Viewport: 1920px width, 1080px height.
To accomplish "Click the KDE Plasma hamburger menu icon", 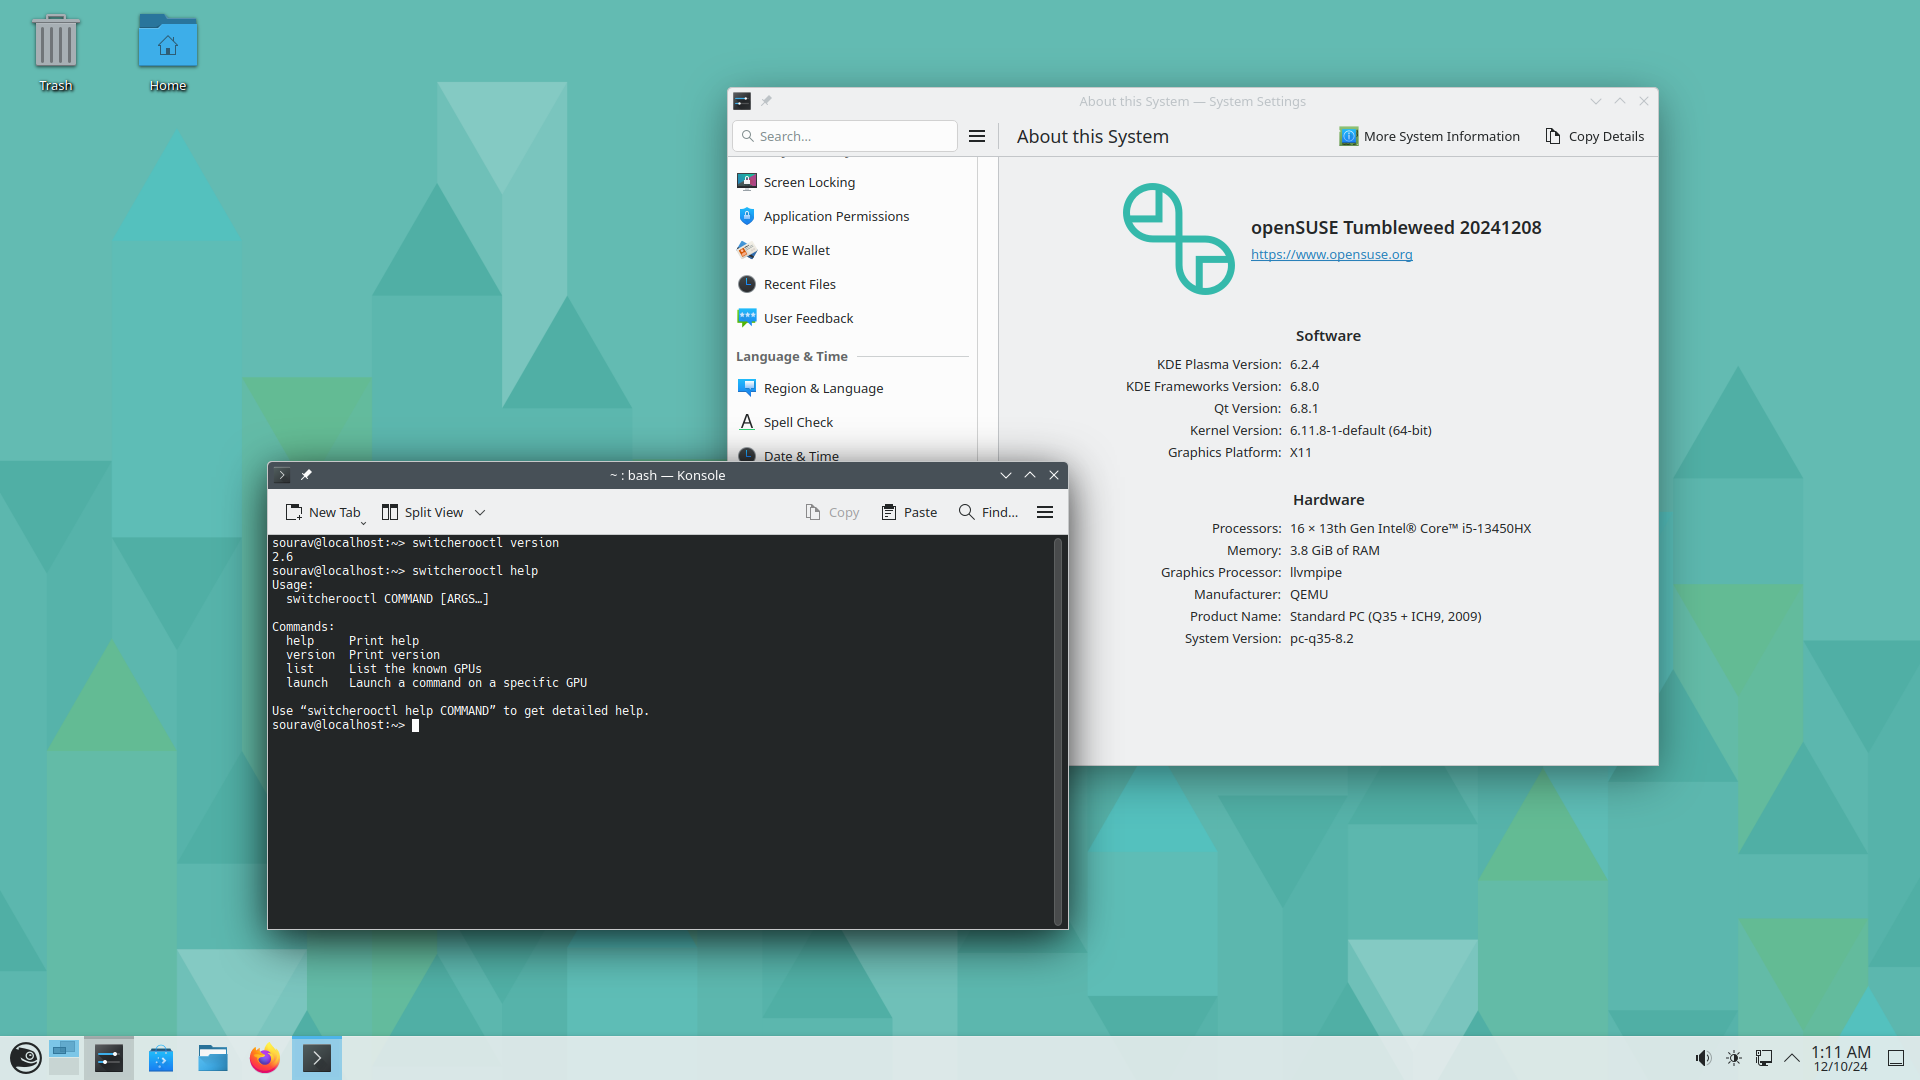I will click(977, 136).
